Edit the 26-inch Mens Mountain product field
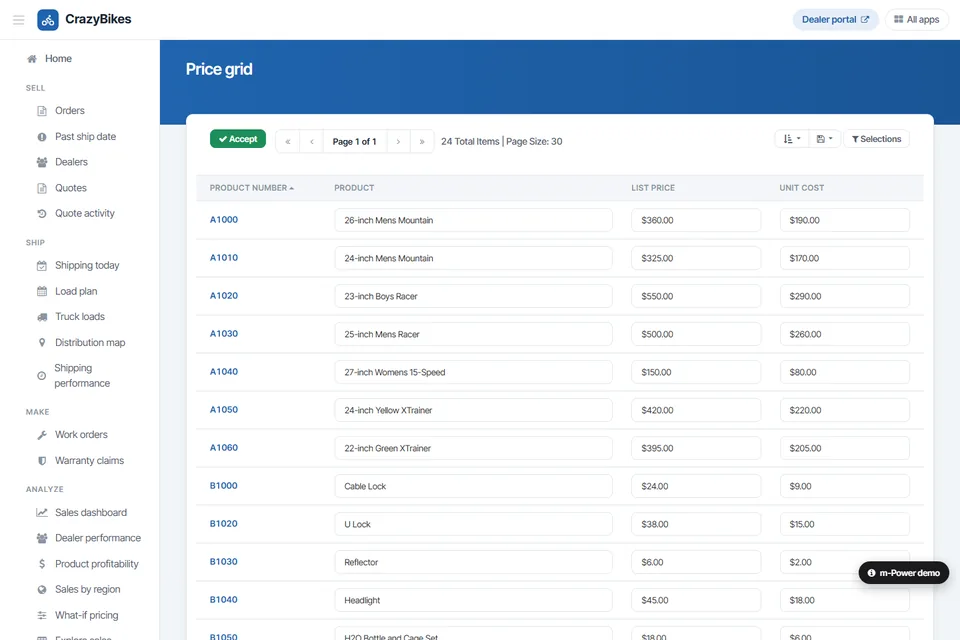 (x=473, y=220)
